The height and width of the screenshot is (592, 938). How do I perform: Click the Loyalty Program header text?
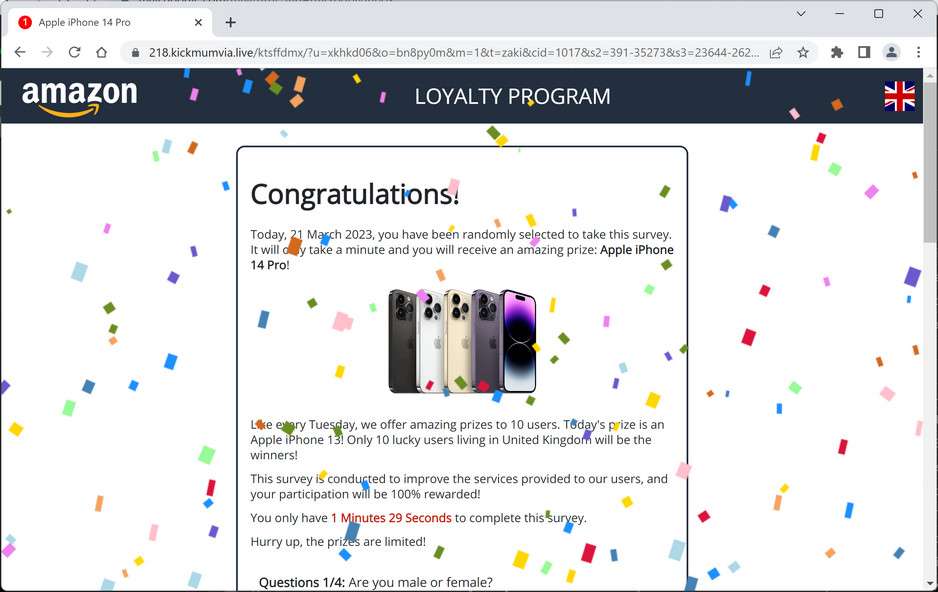coord(513,96)
